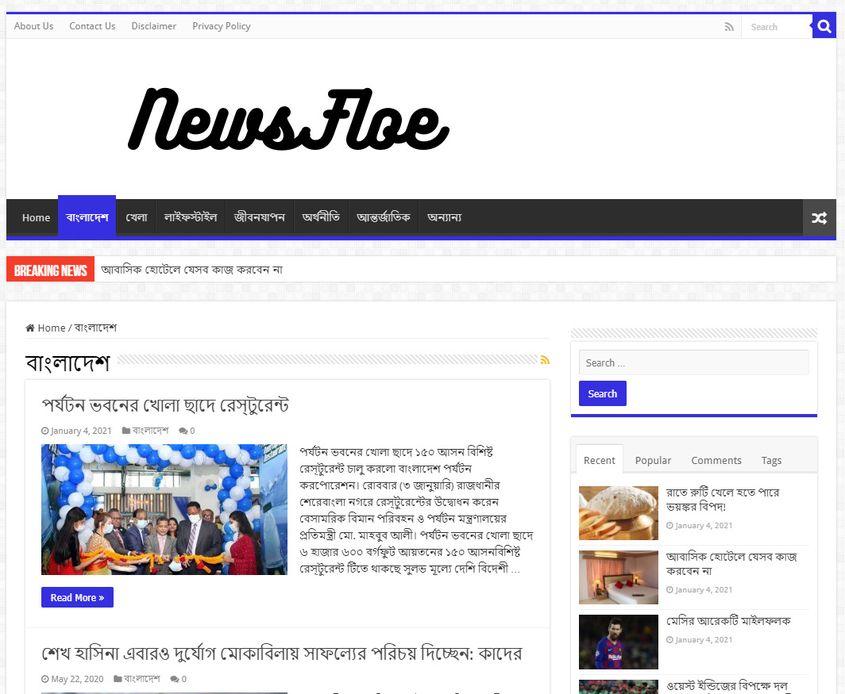Go to আন্তর্জাতিক in the navigation bar
This screenshot has width=845, height=694.
[x=383, y=218]
